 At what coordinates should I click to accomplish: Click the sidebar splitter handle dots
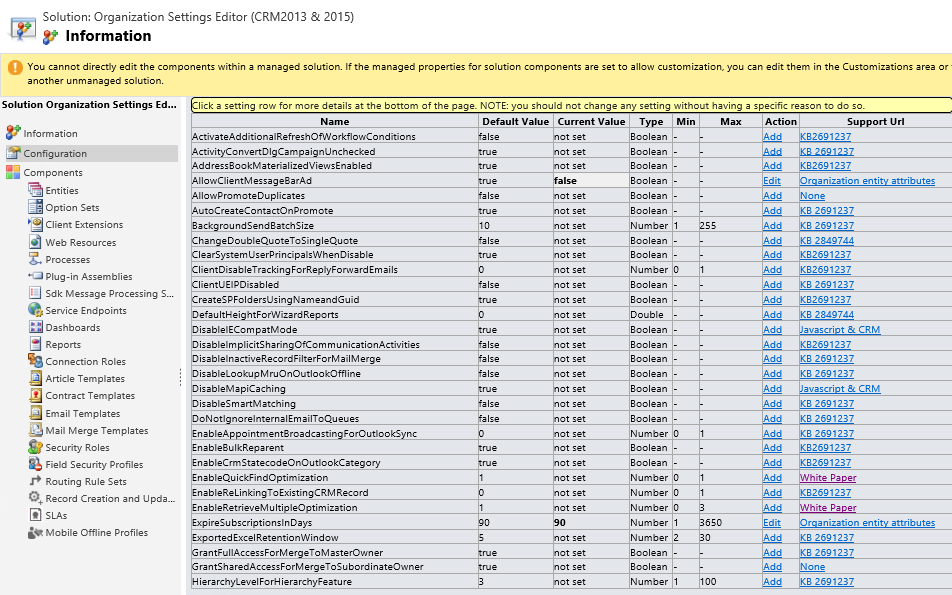(x=180, y=377)
